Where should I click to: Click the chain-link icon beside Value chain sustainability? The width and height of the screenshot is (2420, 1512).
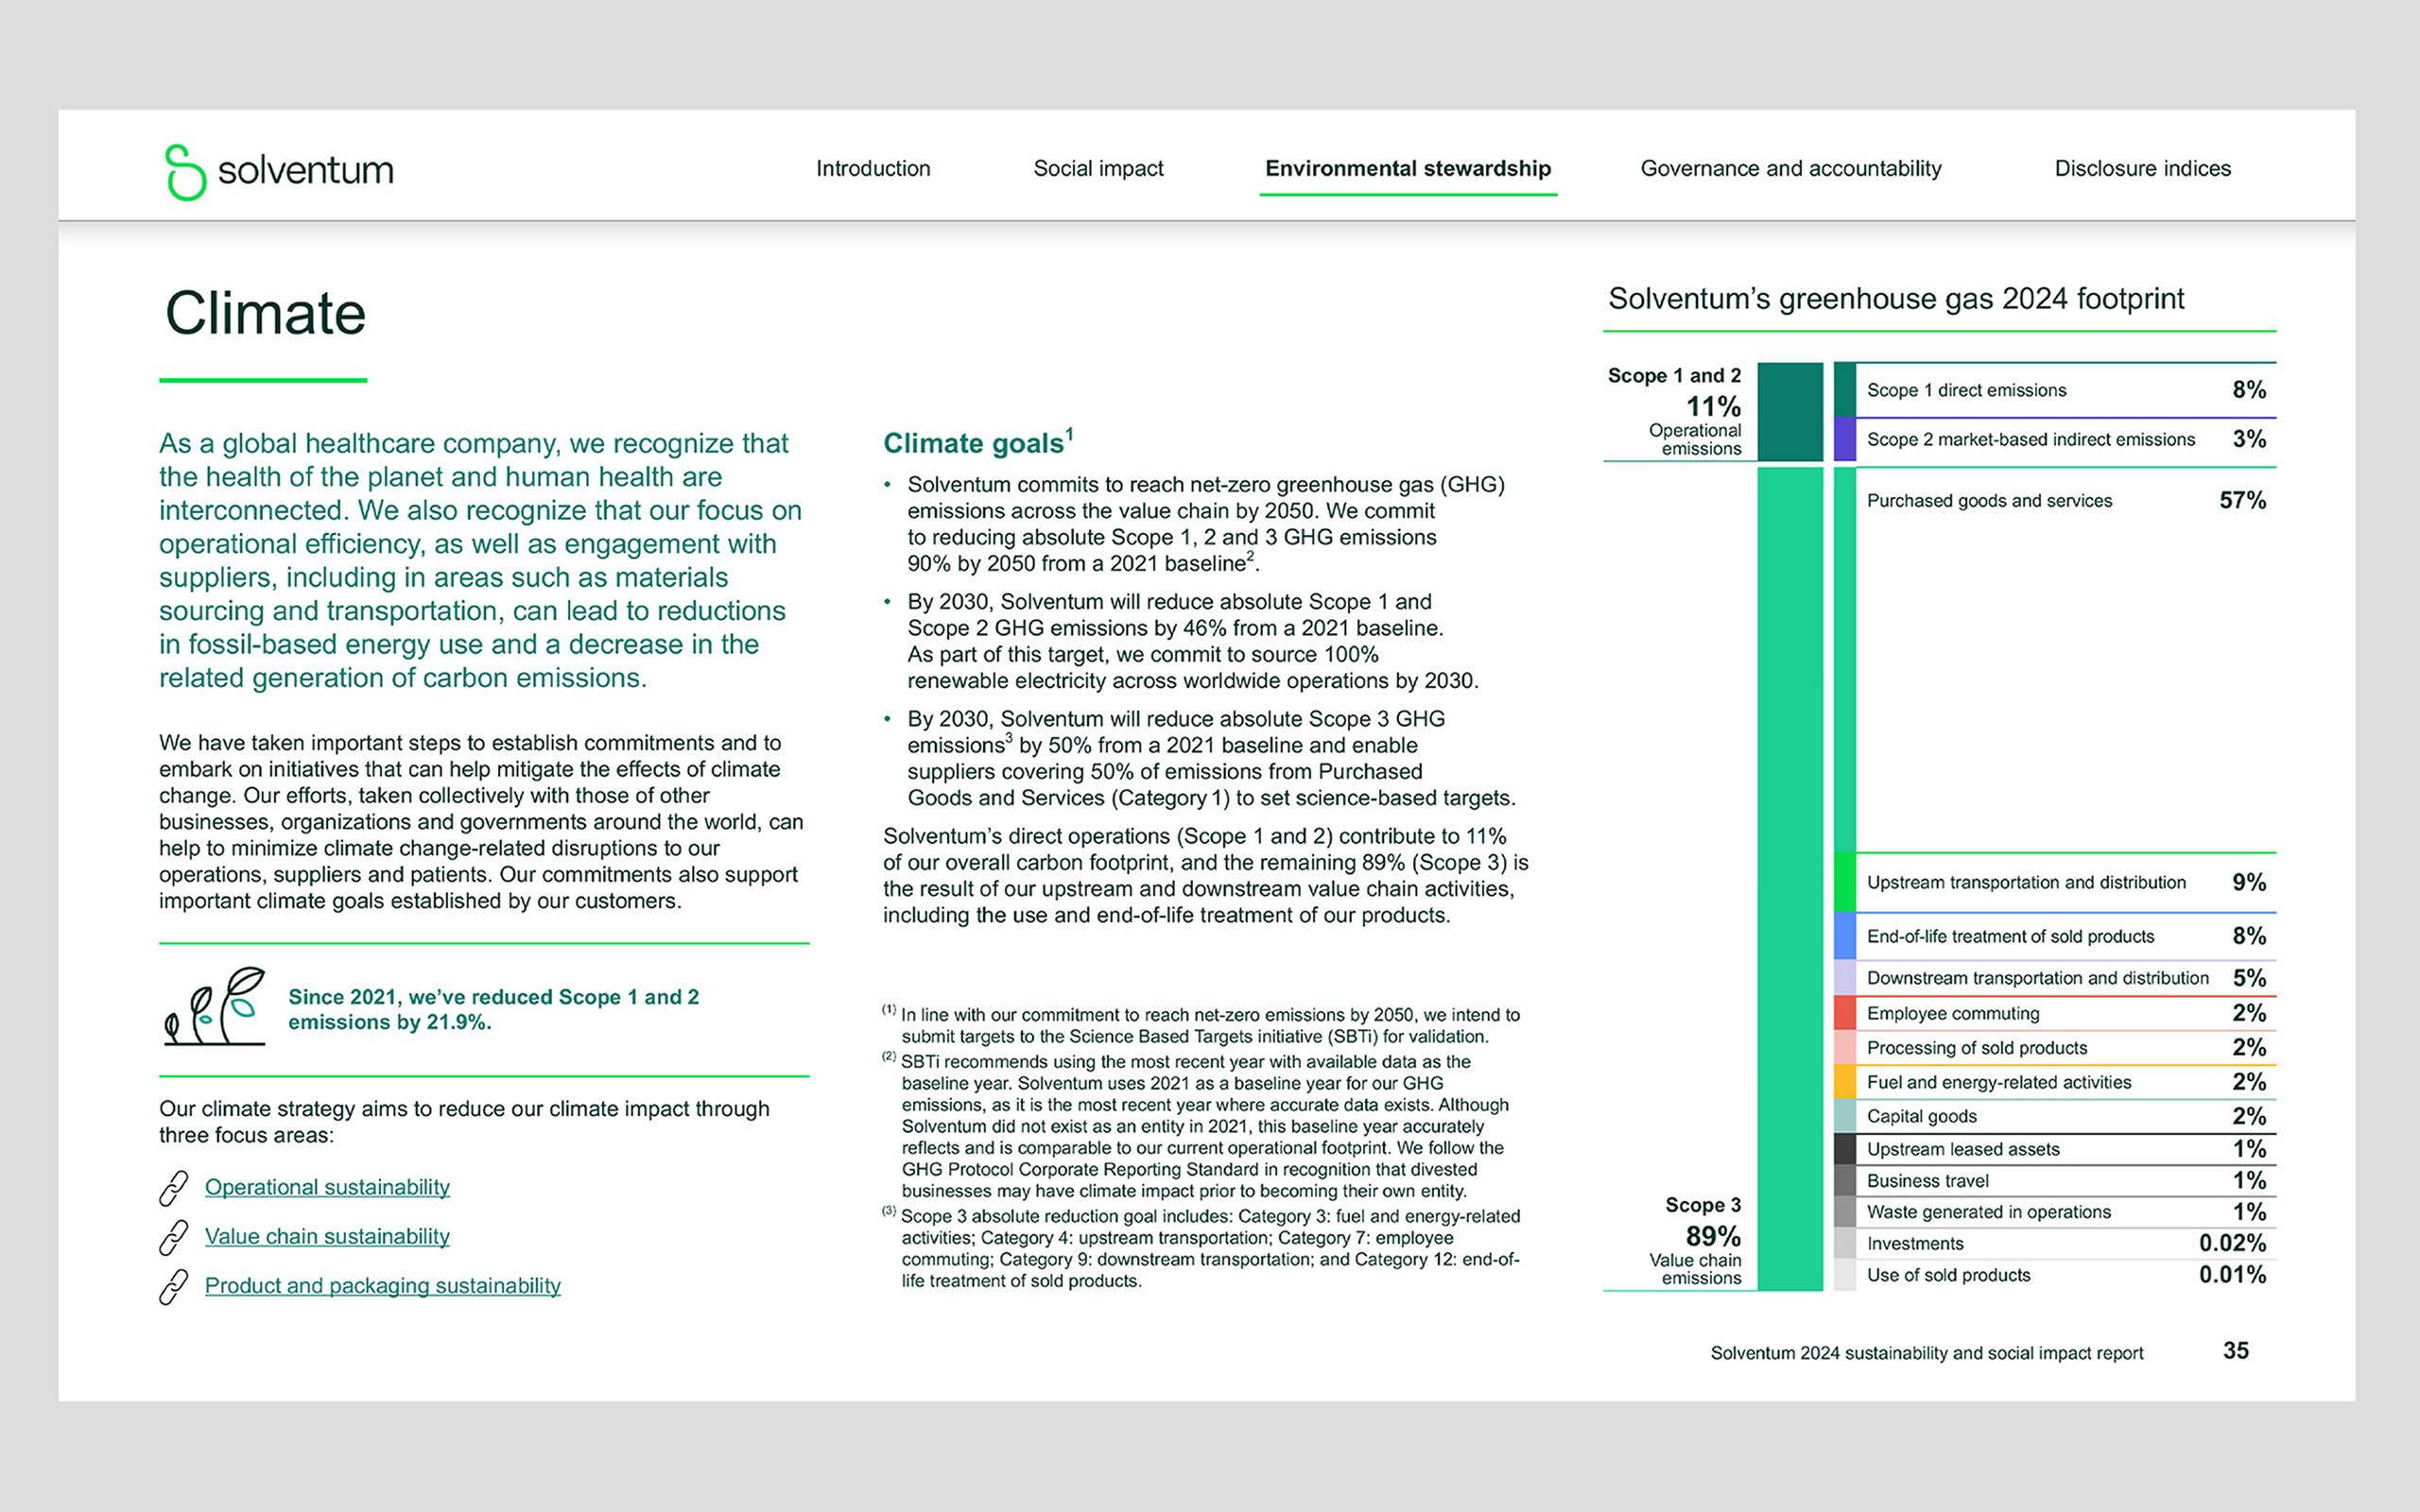coord(174,1237)
